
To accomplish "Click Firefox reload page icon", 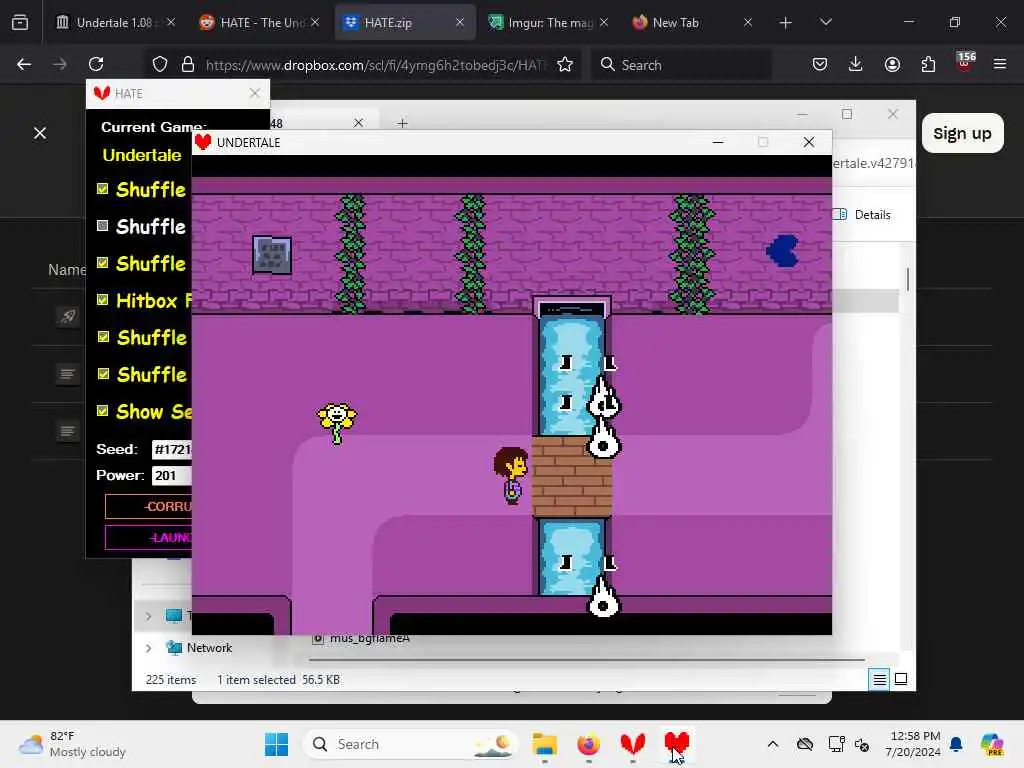I will click(x=96, y=64).
